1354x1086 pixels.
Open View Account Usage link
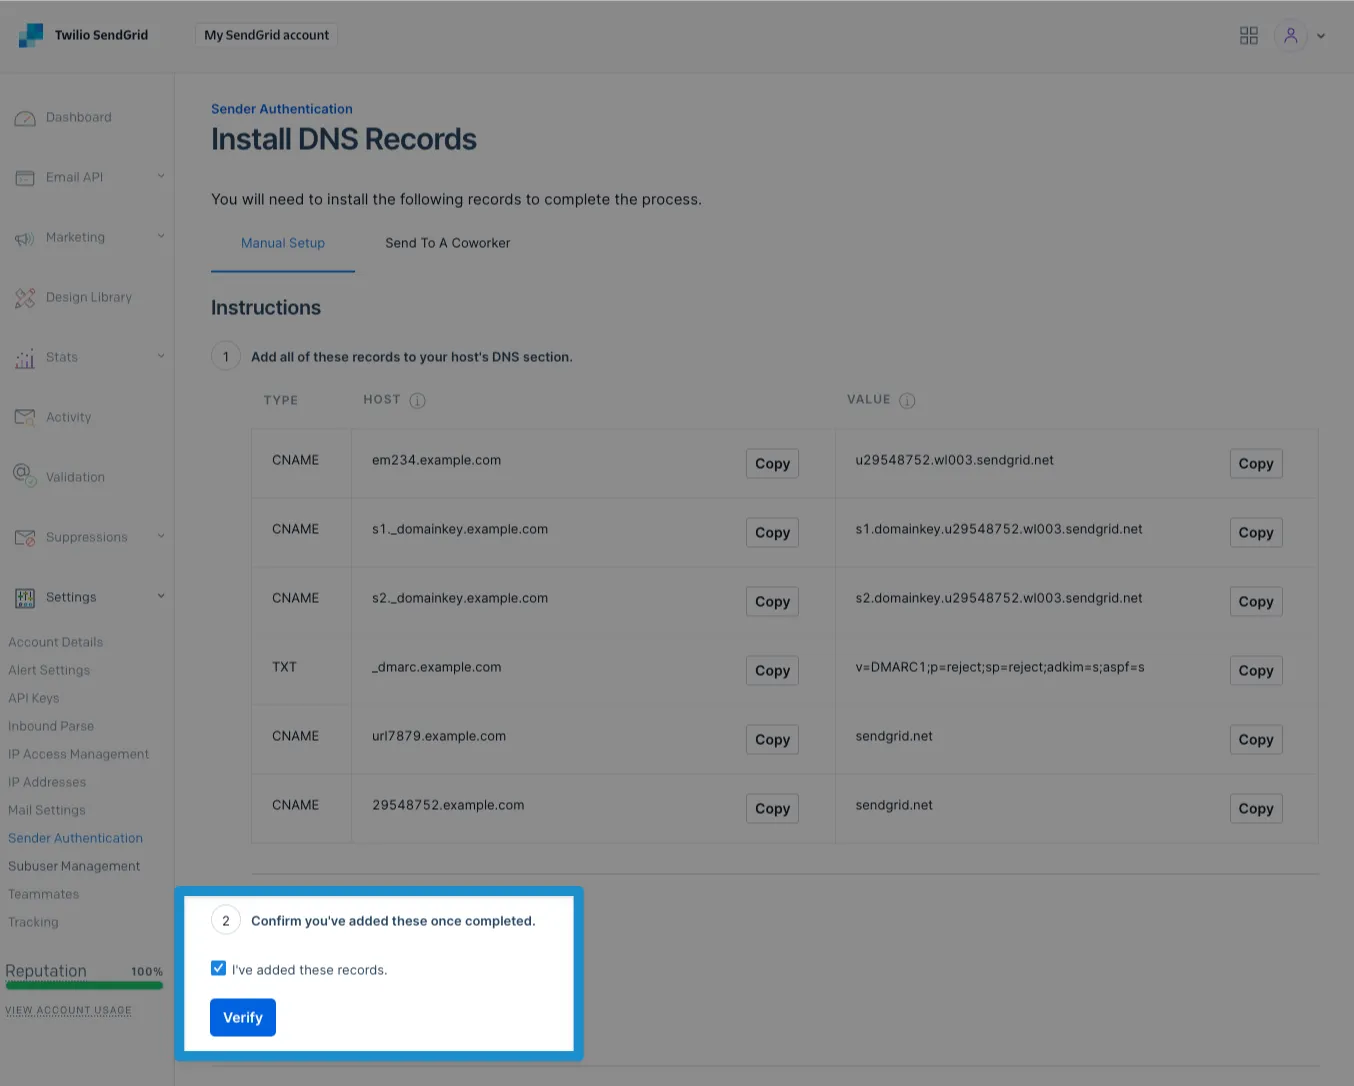click(68, 1010)
